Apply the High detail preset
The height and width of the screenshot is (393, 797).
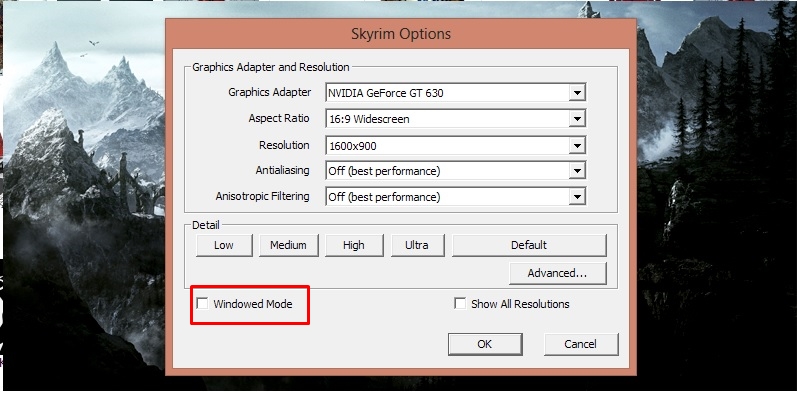(354, 245)
